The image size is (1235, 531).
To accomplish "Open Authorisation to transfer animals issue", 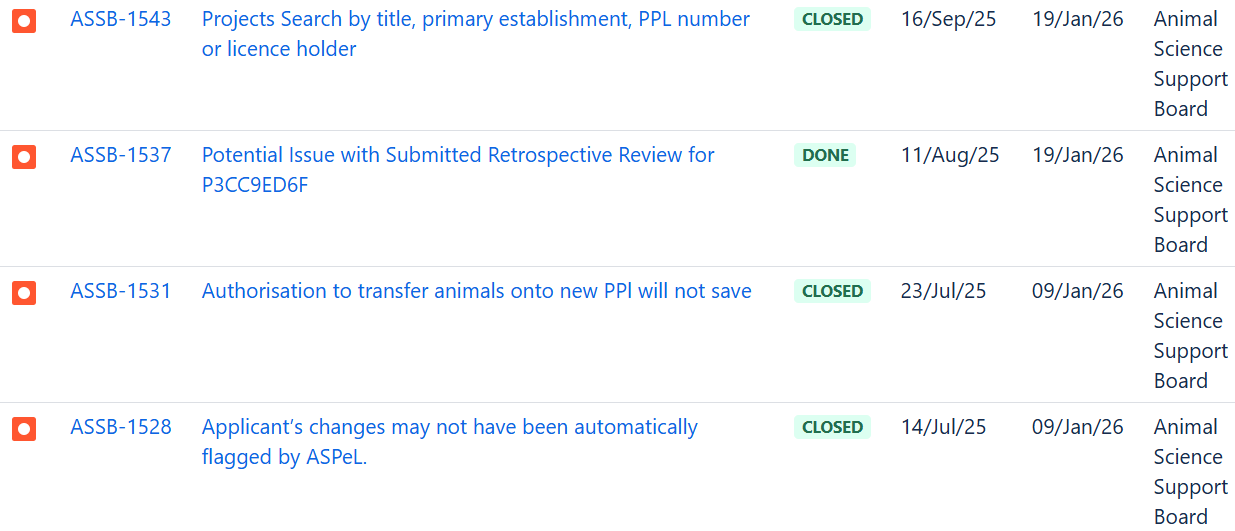I will [476, 291].
